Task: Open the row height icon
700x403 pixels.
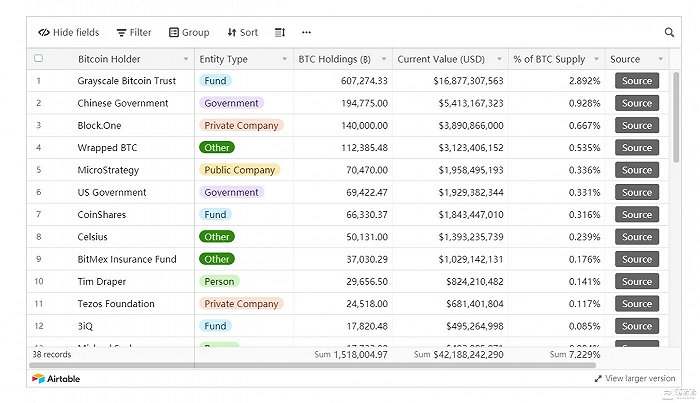Action: [x=280, y=32]
